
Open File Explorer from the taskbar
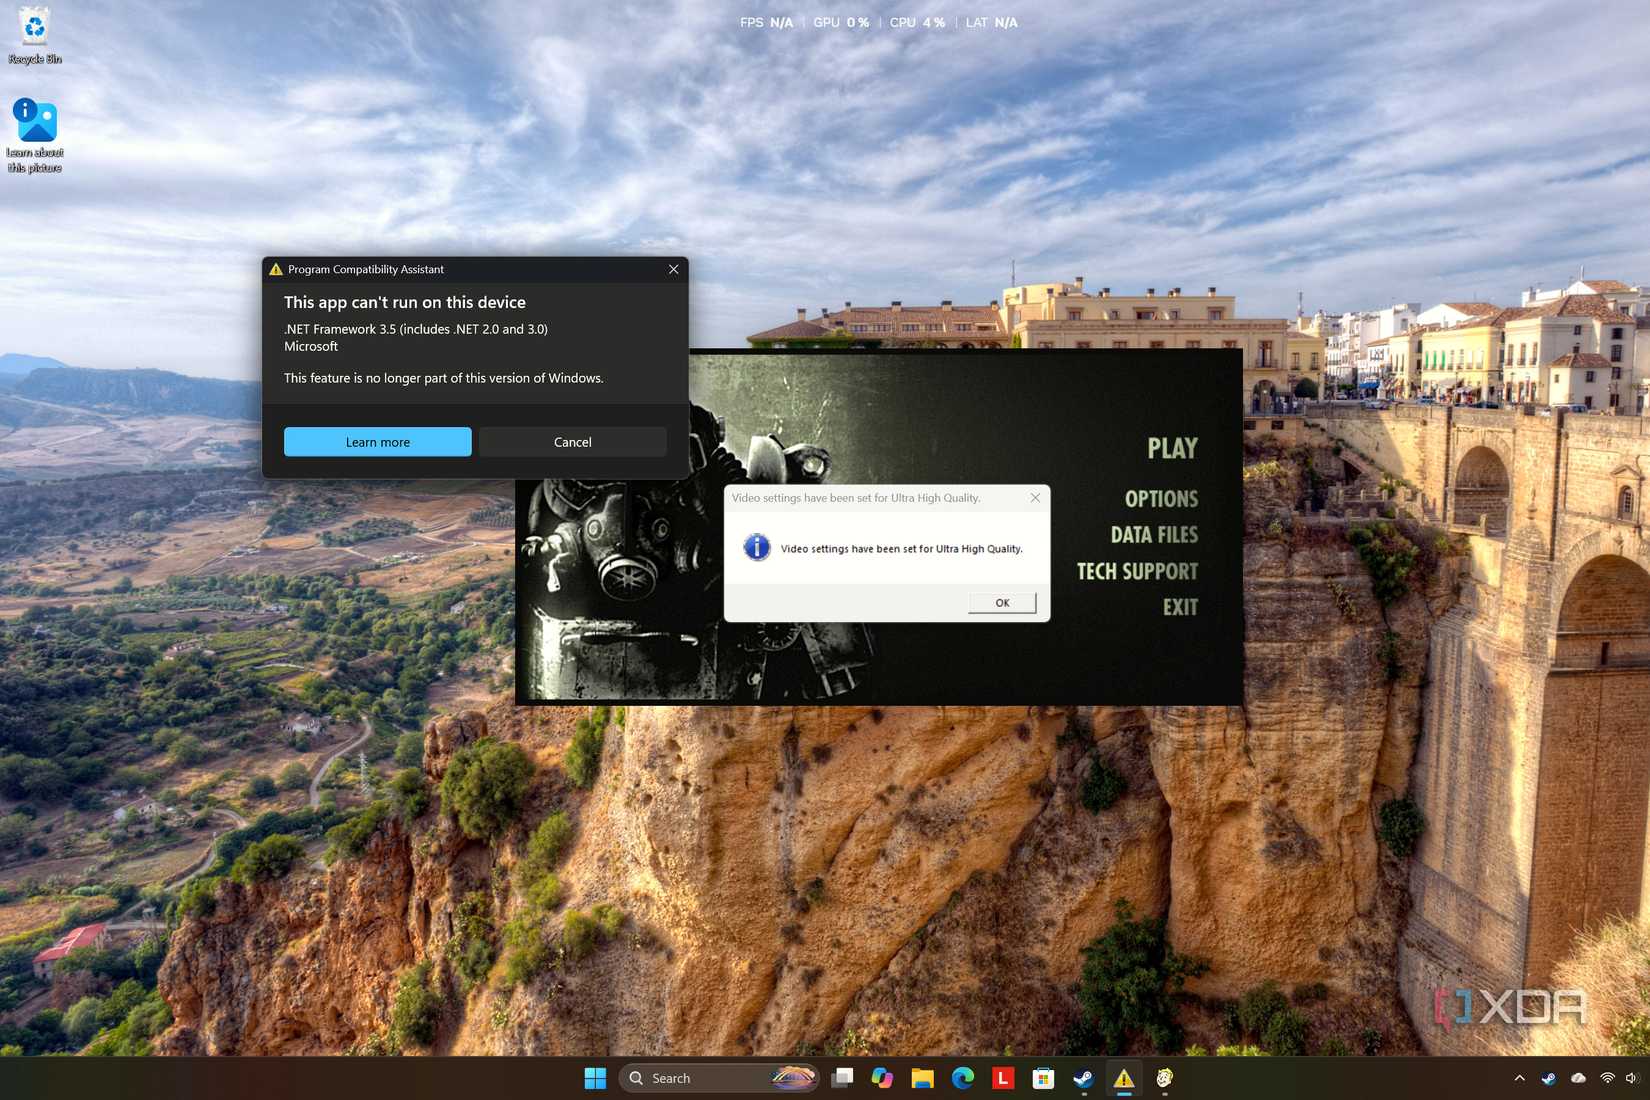tap(922, 1078)
